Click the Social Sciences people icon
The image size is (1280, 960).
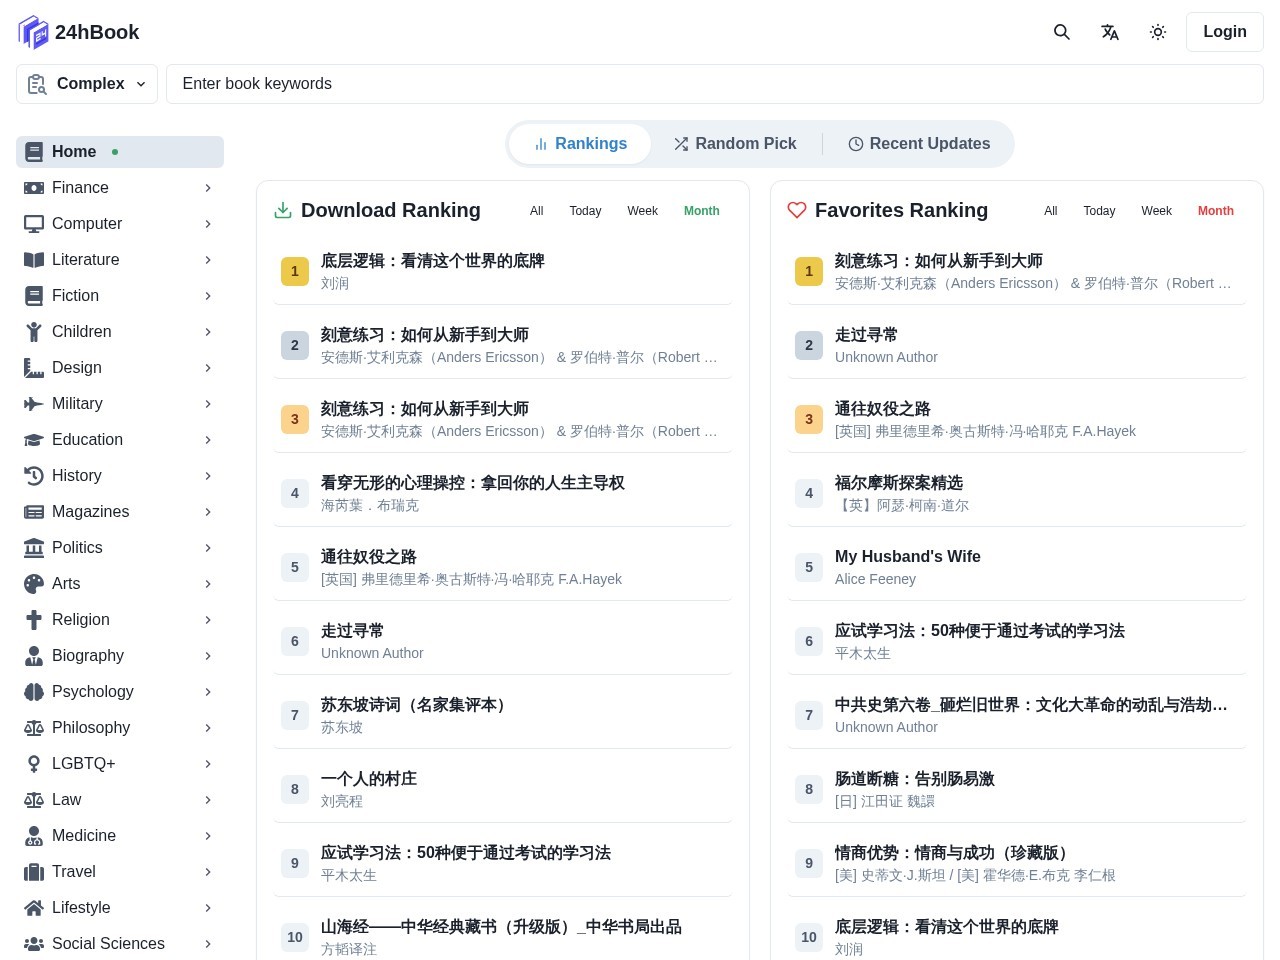coord(34,944)
